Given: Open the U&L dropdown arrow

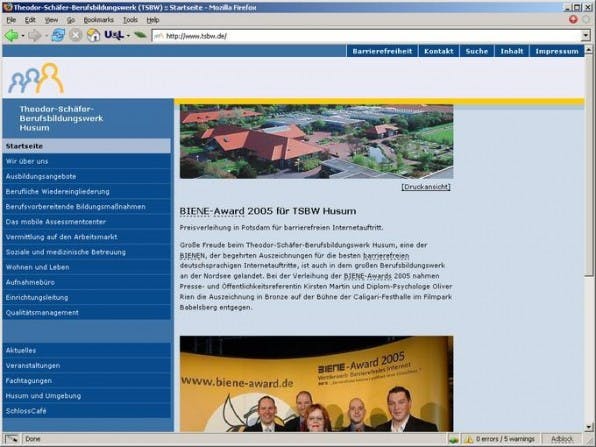Looking at the screenshot, I should pyautogui.click(x=128, y=36).
